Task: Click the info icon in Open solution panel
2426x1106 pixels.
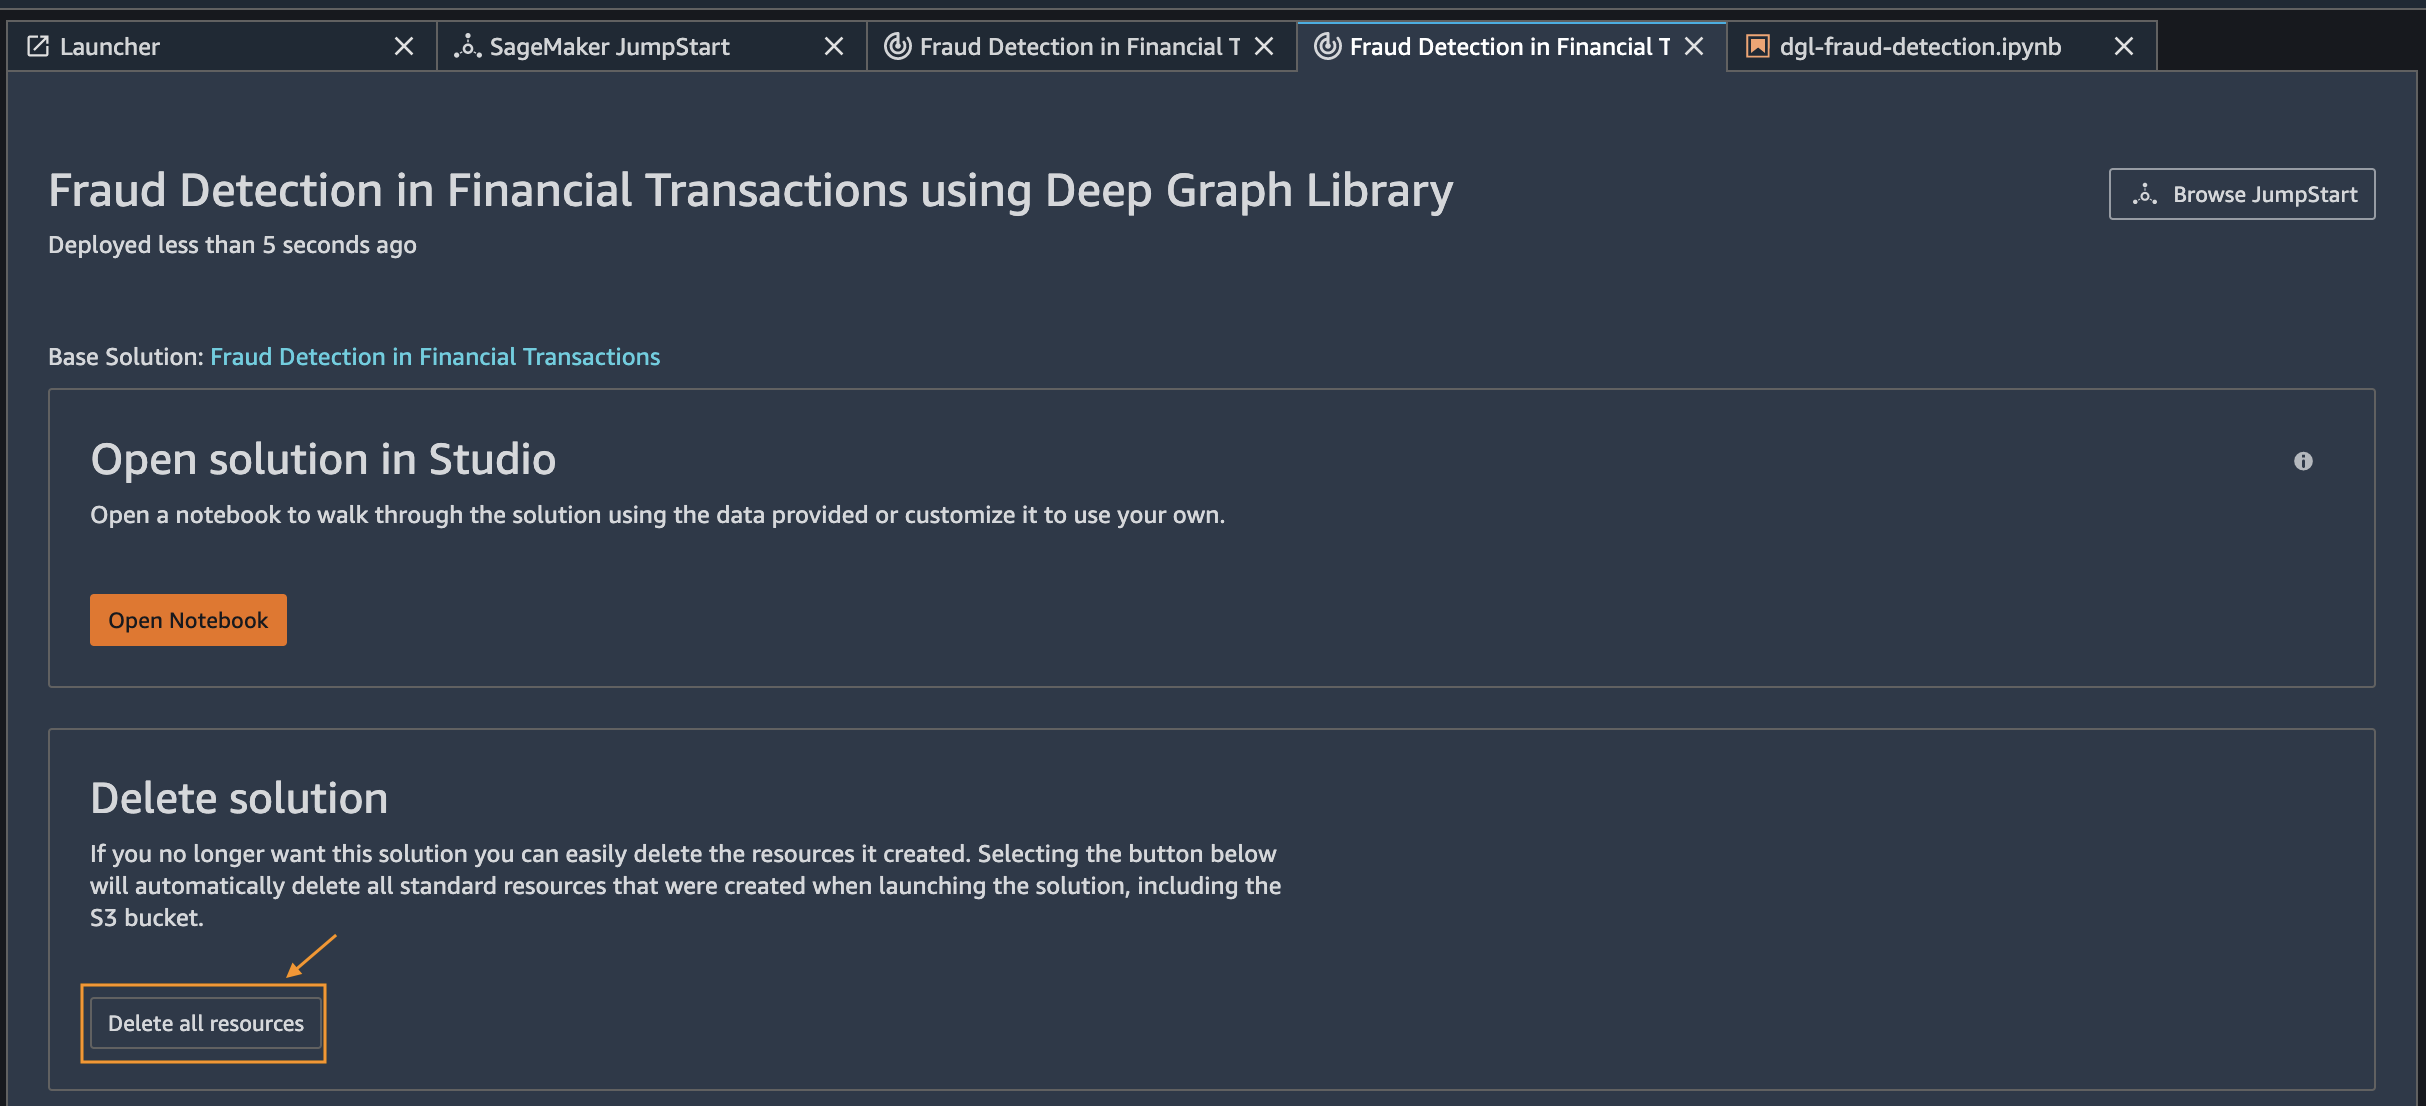Action: [2303, 461]
